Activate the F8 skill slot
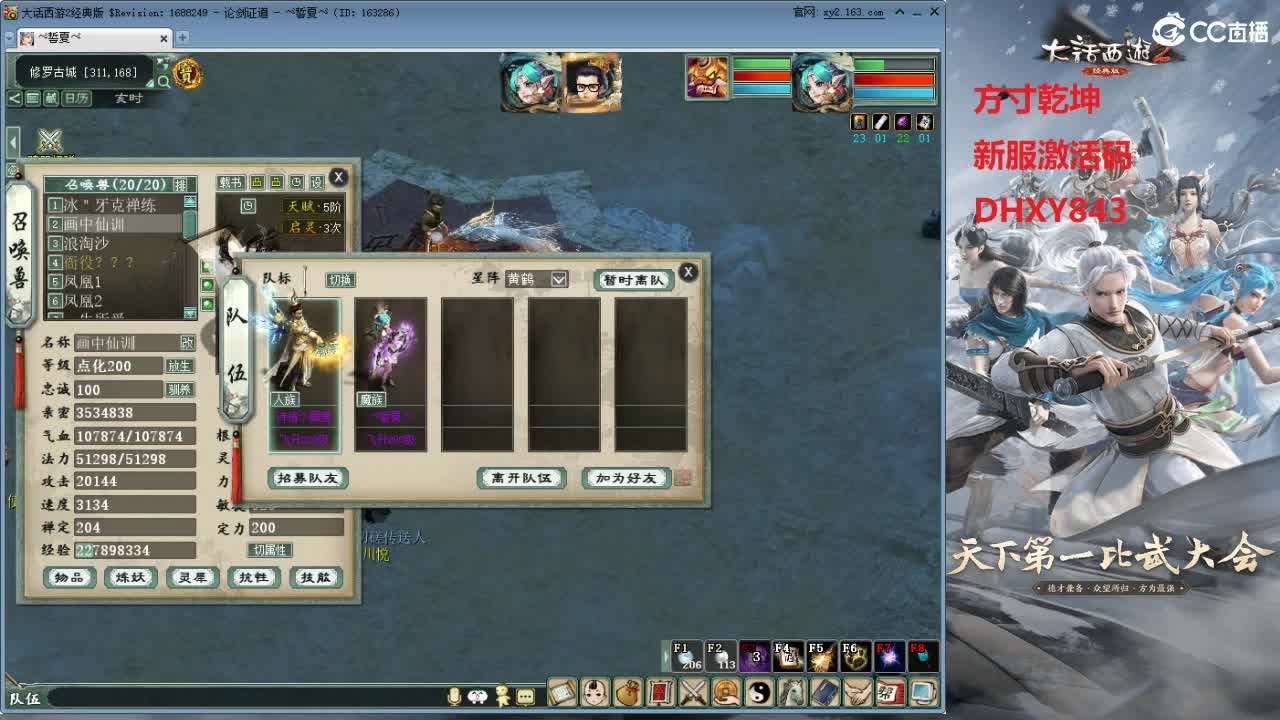Screen dimensions: 1280x720 [x=923, y=656]
